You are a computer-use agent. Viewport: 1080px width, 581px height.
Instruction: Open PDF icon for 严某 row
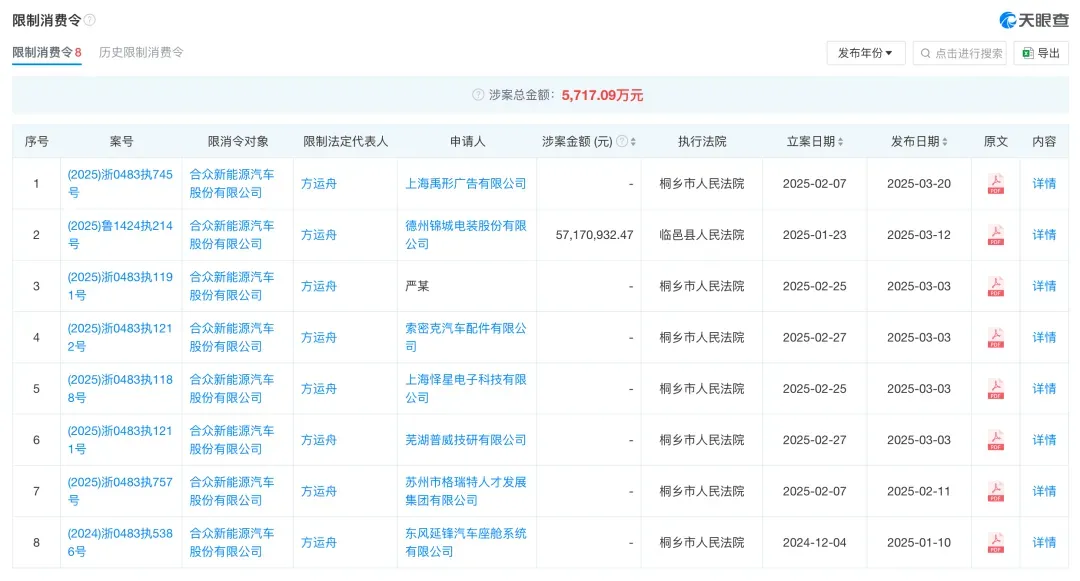pos(995,287)
